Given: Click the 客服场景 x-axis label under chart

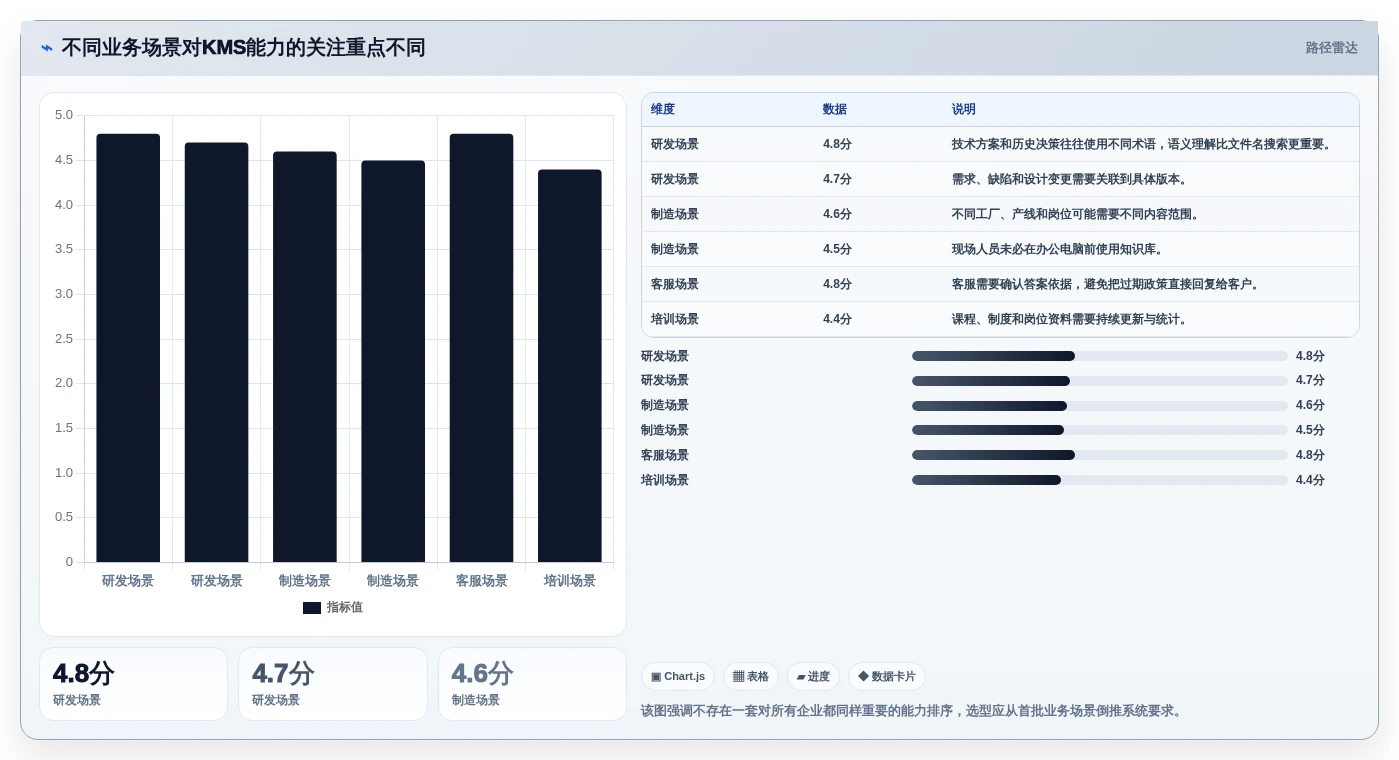Looking at the screenshot, I should click(x=481, y=581).
